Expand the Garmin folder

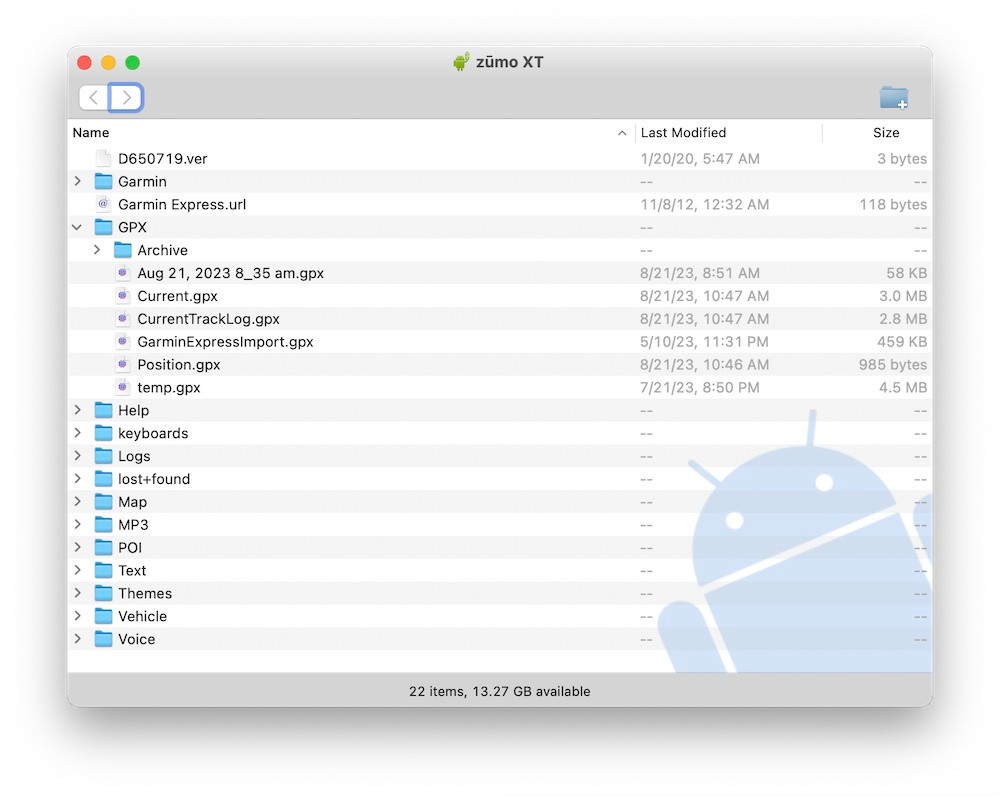click(x=78, y=181)
